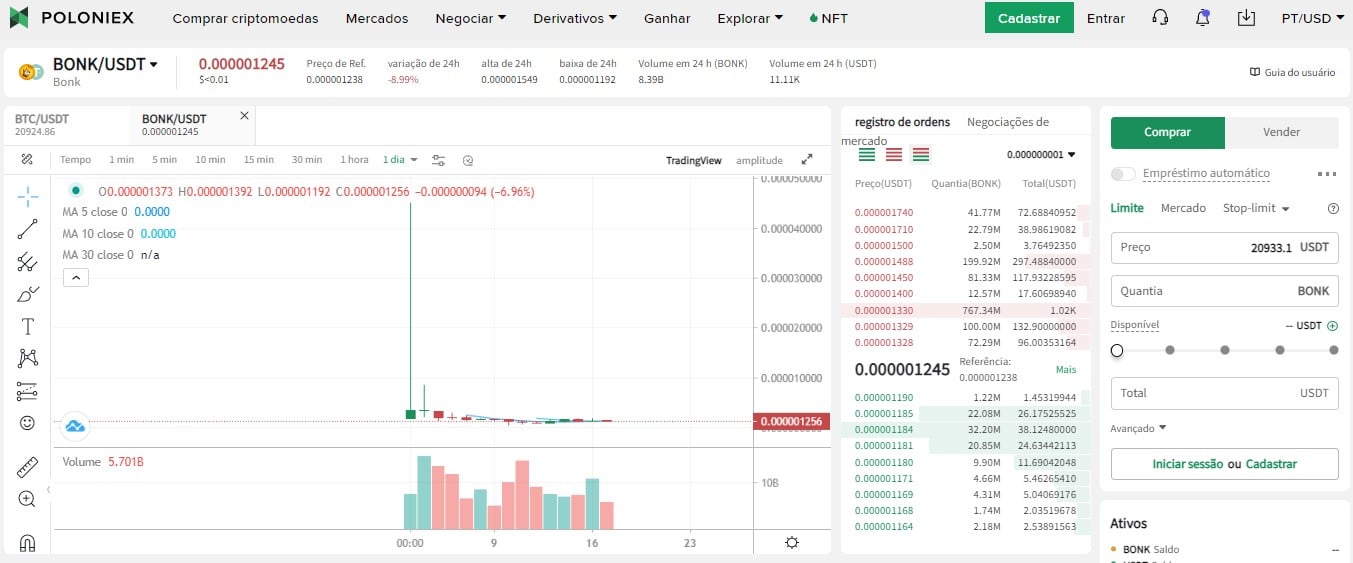Switch to the BTC/USDT chart tab
The height and width of the screenshot is (563, 1353).
[66, 124]
